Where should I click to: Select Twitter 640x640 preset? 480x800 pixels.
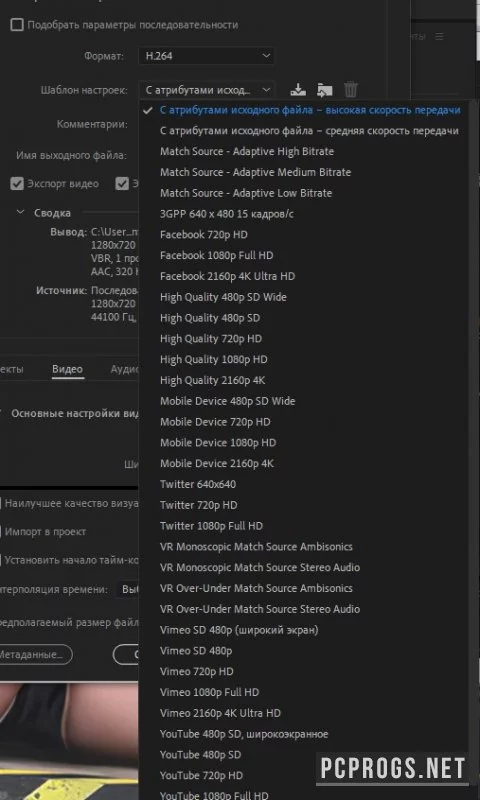click(x=198, y=484)
